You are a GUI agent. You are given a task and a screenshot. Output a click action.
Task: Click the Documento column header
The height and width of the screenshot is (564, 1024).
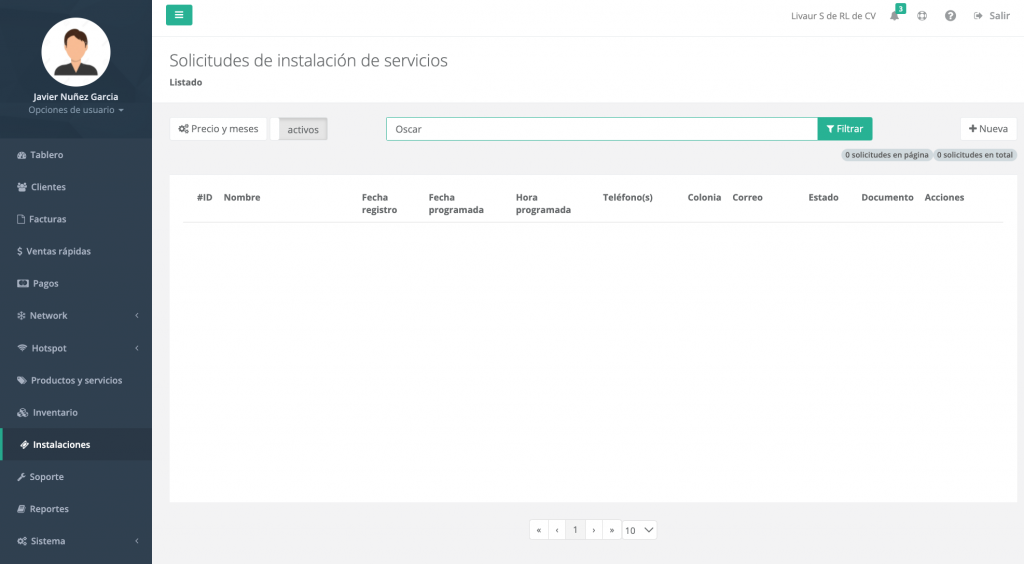[887, 197]
